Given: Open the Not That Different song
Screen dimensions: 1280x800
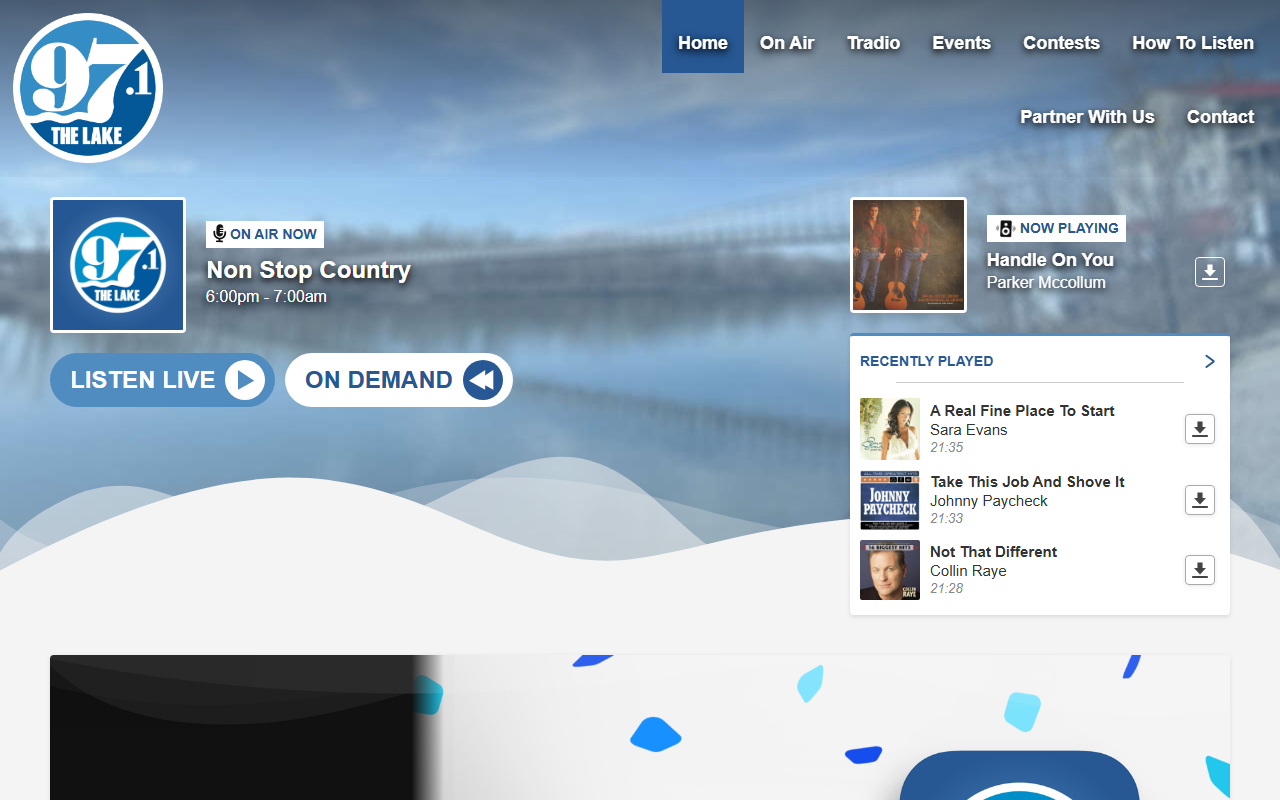Looking at the screenshot, I should pos(993,552).
